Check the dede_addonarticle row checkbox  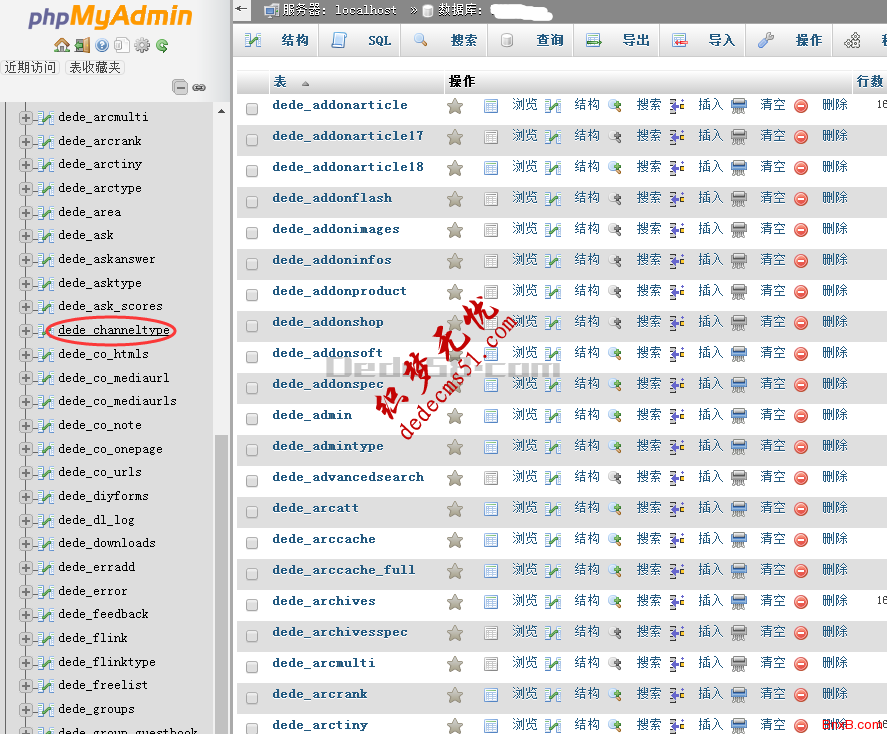tap(252, 109)
